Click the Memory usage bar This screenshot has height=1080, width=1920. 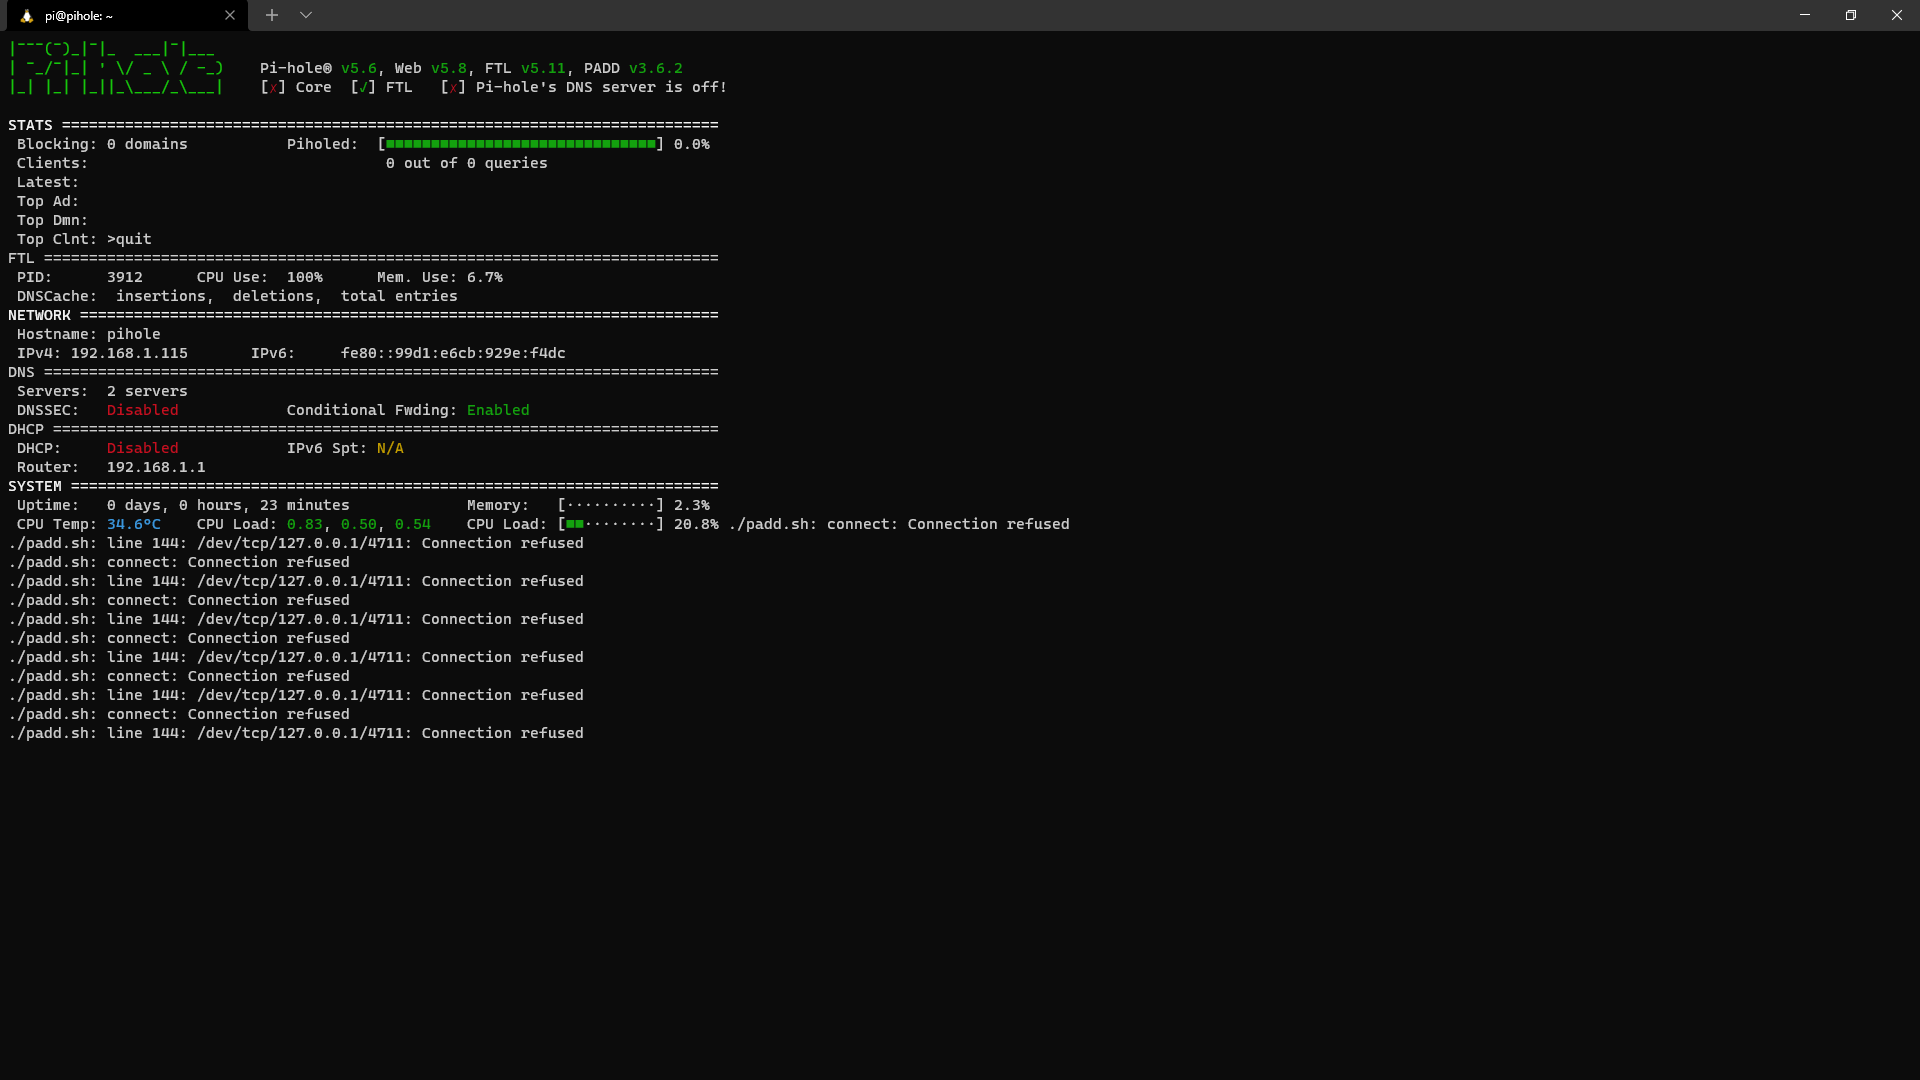click(x=610, y=506)
